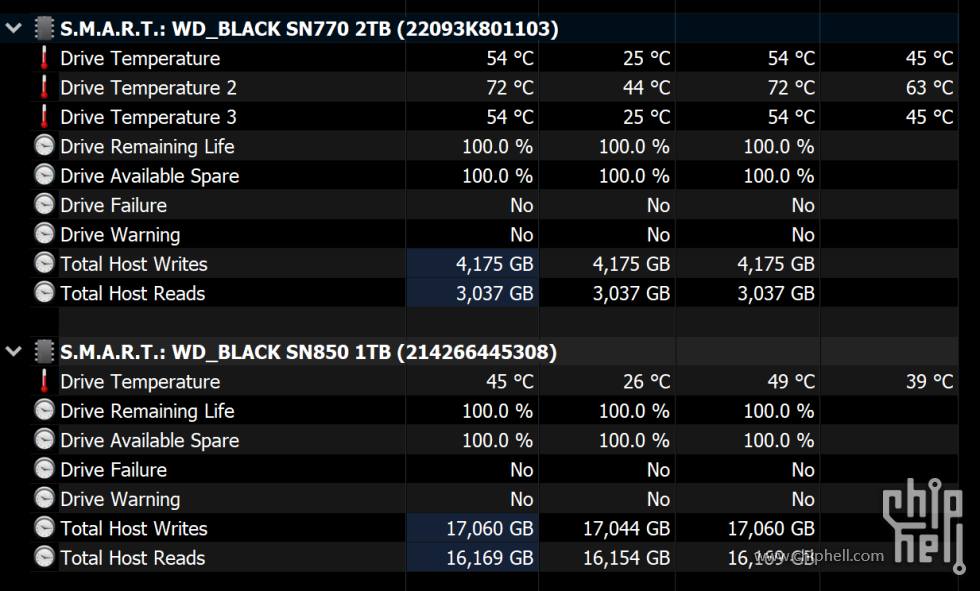
Task: Click the SN850 Total Host Reads clock icon
Action: (x=44, y=557)
